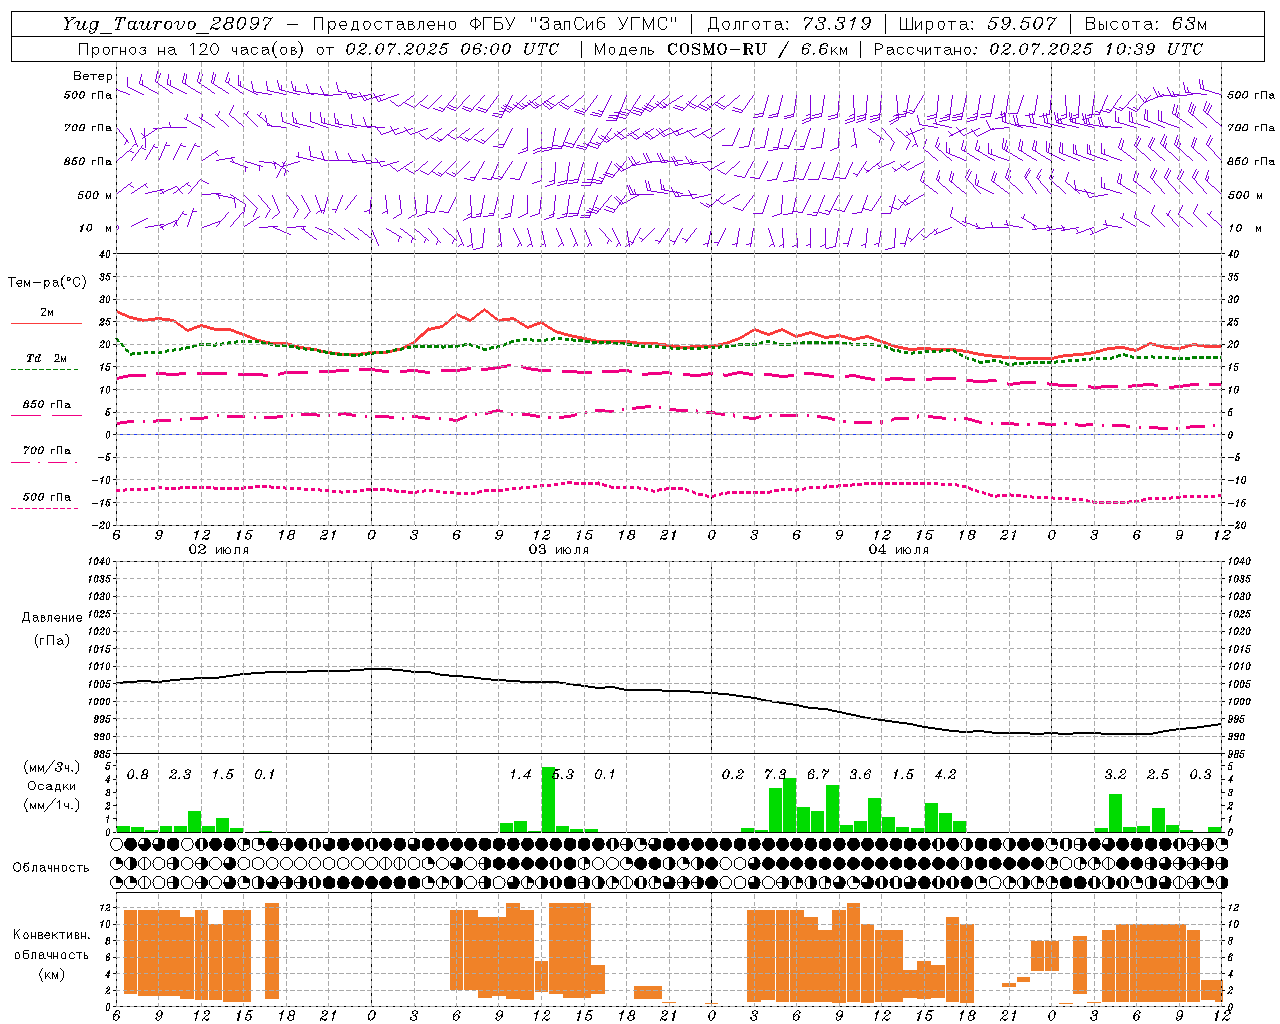Image resolution: width=1280 pixels, height=1024 pixels.
Task: Click the elevation text Высота: 63м
Action: point(1146,24)
